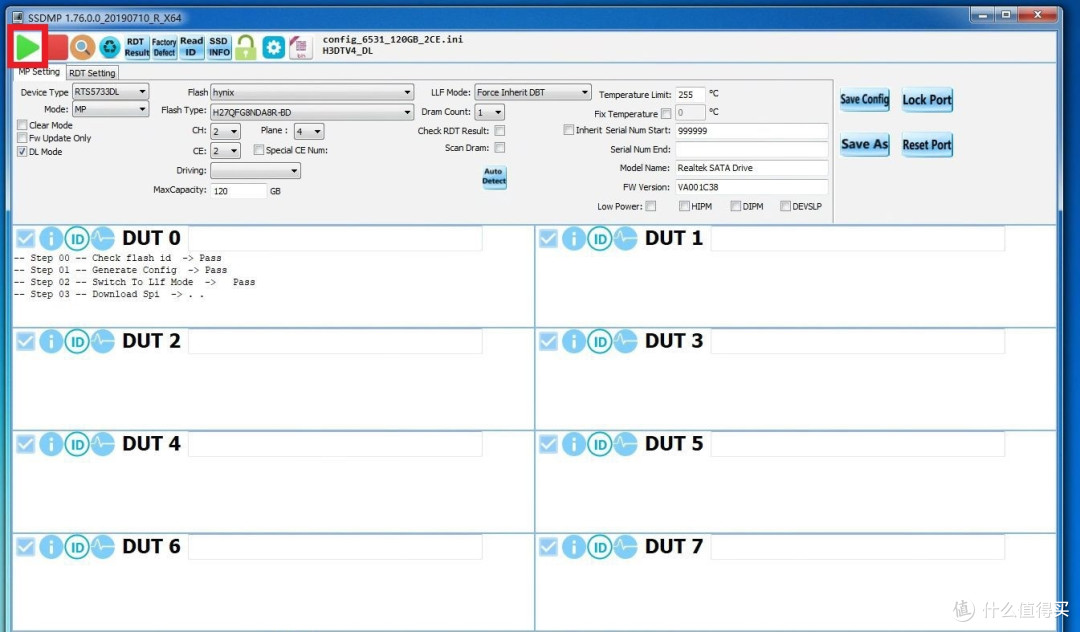
Task: Click the Factory Defect toolbar icon
Action: coord(164,47)
